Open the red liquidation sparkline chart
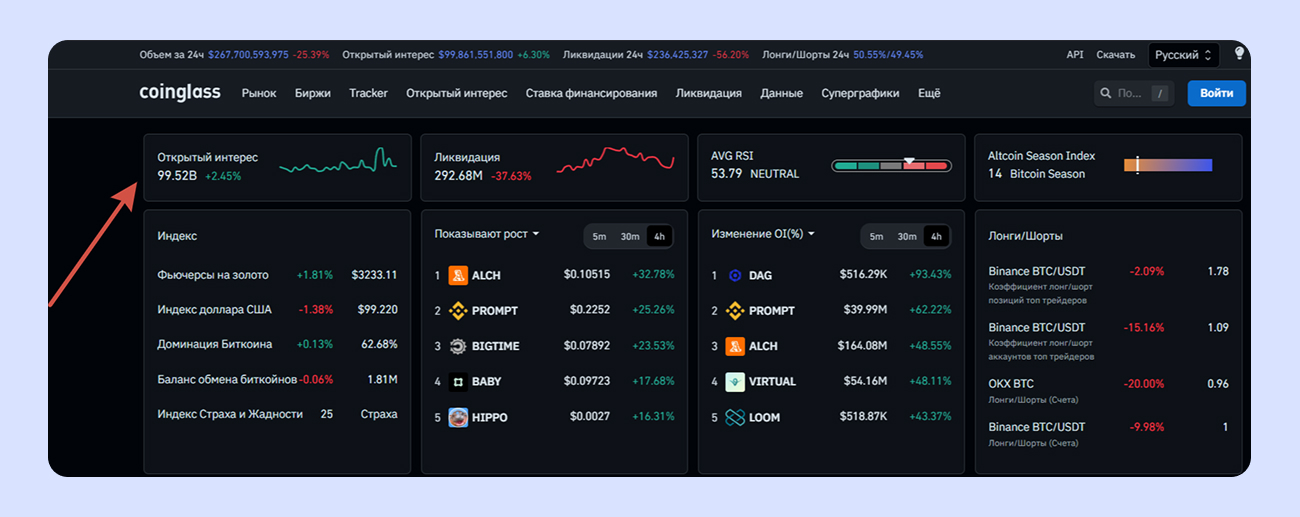 (615, 160)
